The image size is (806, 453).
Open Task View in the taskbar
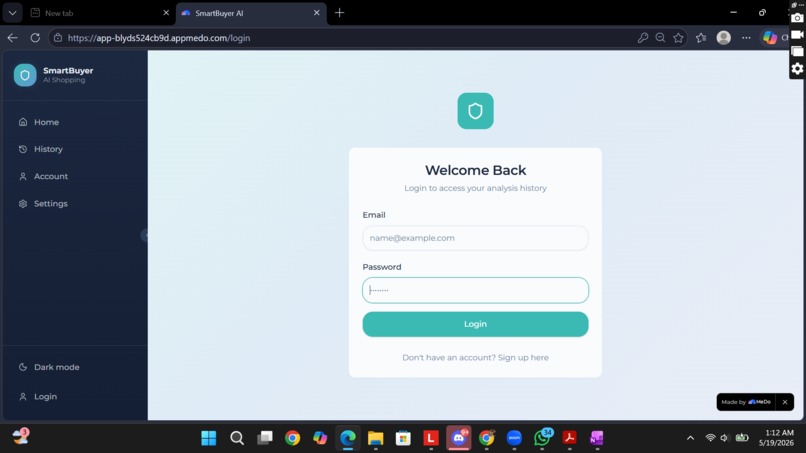click(x=265, y=438)
